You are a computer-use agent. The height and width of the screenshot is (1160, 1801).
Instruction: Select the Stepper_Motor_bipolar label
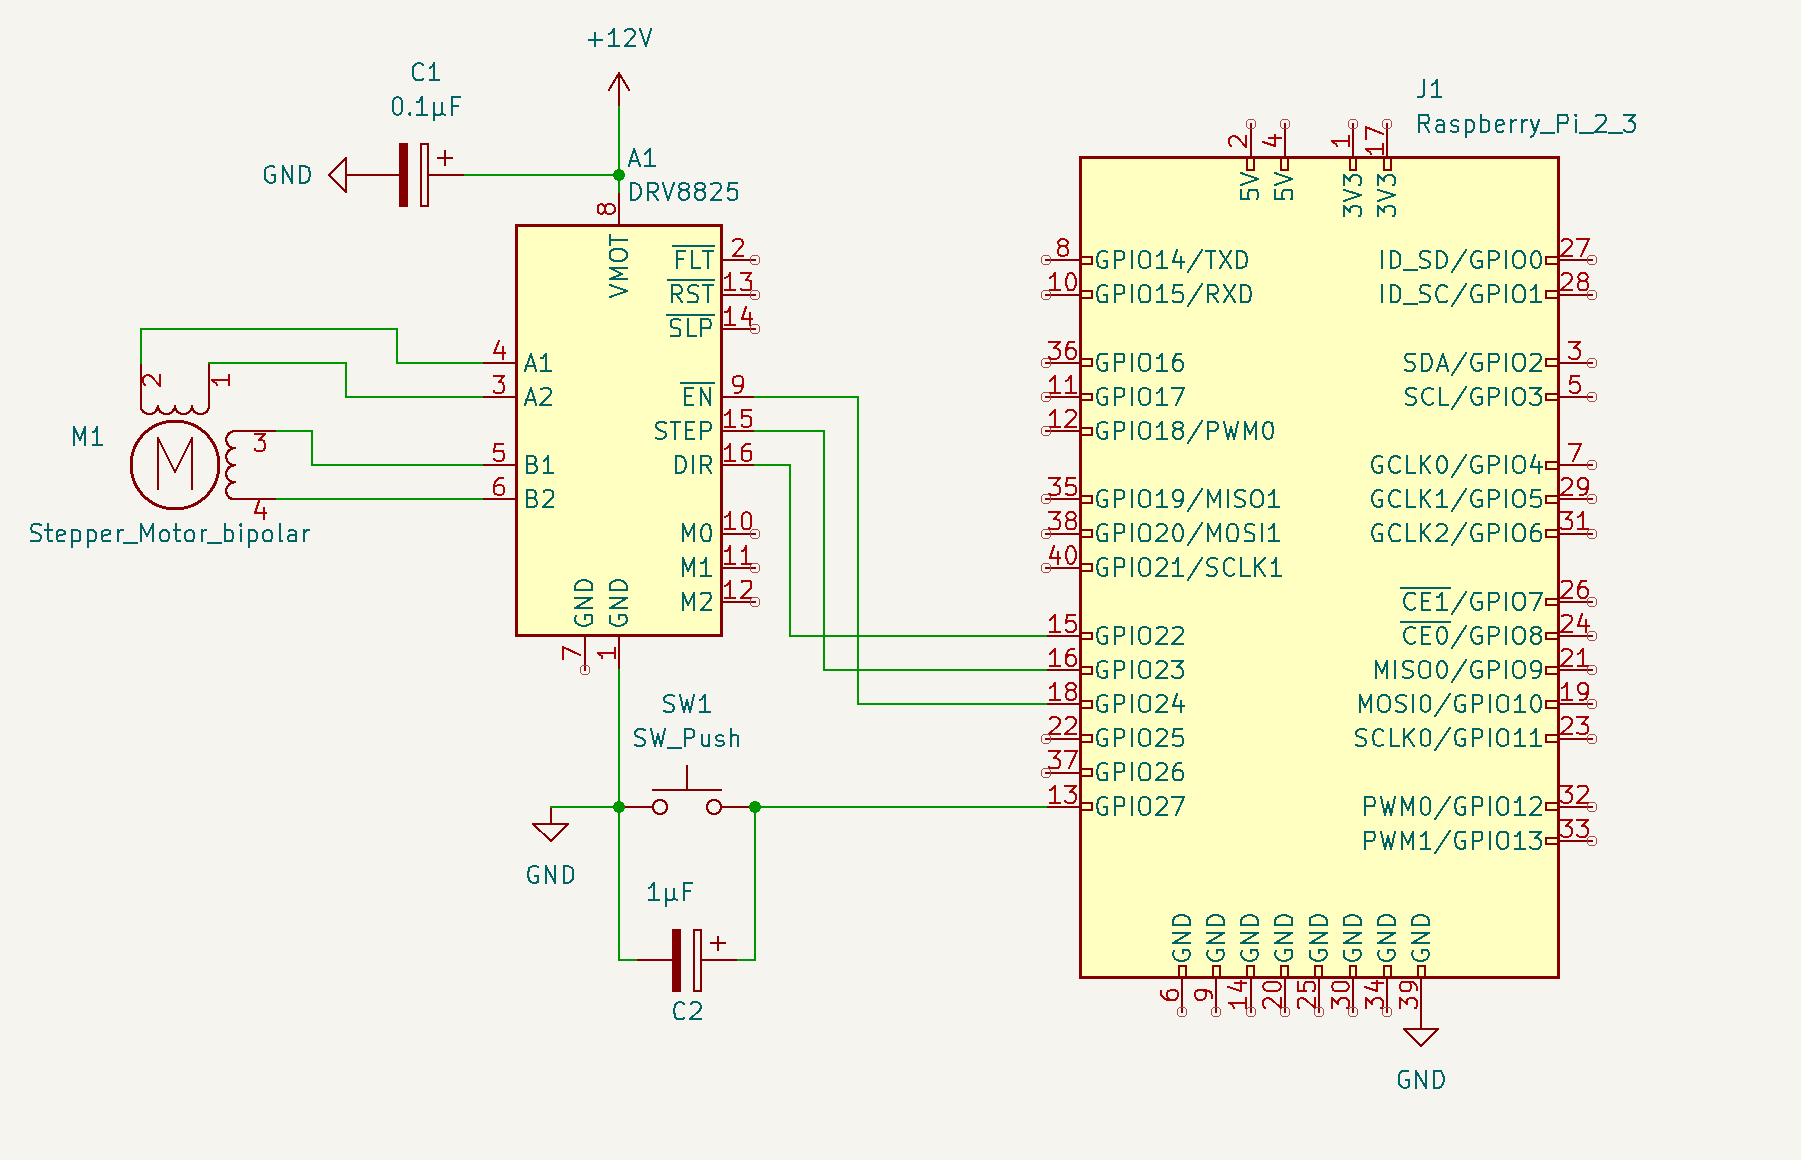(x=169, y=534)
